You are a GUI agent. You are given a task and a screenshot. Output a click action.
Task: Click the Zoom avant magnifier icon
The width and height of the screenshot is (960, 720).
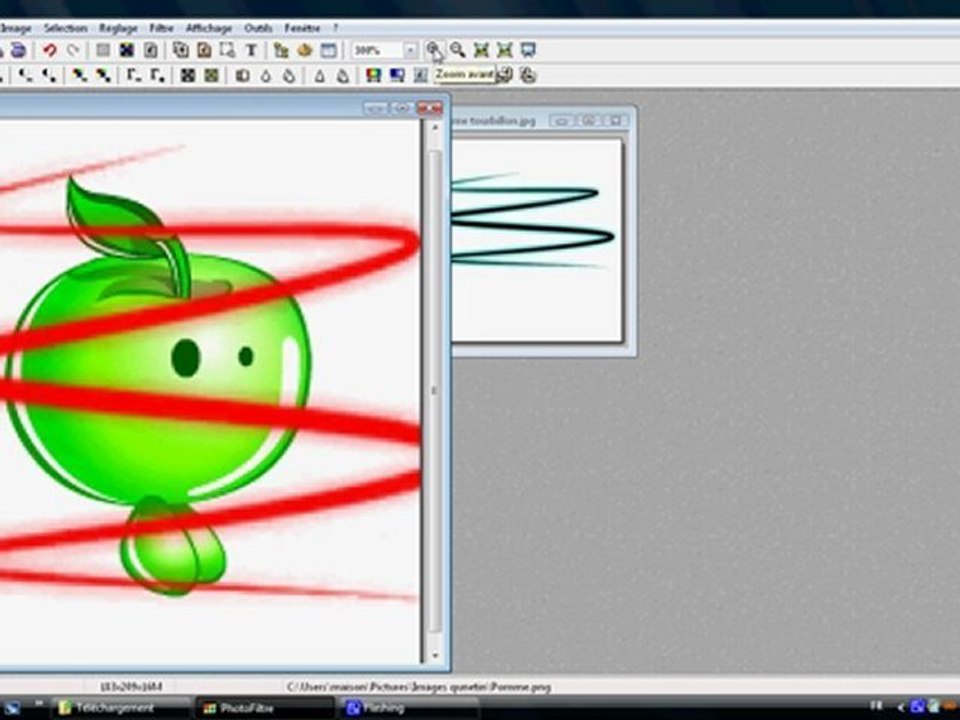coord(433,49)
